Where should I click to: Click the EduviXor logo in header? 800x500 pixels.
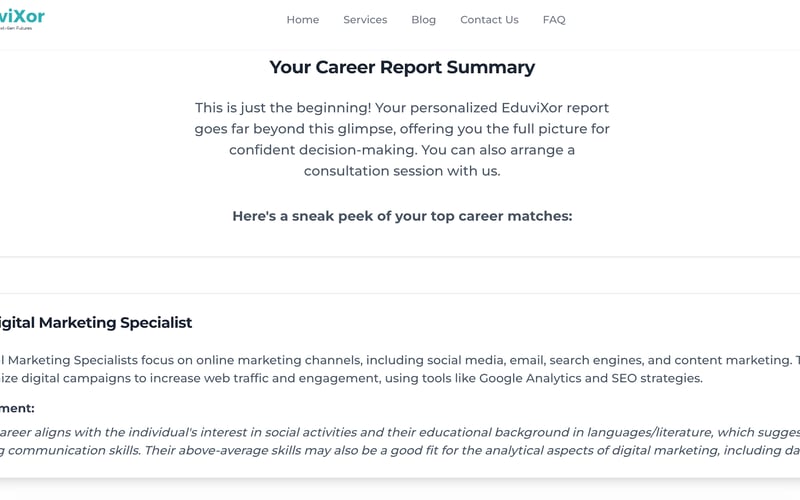(20, 15)
